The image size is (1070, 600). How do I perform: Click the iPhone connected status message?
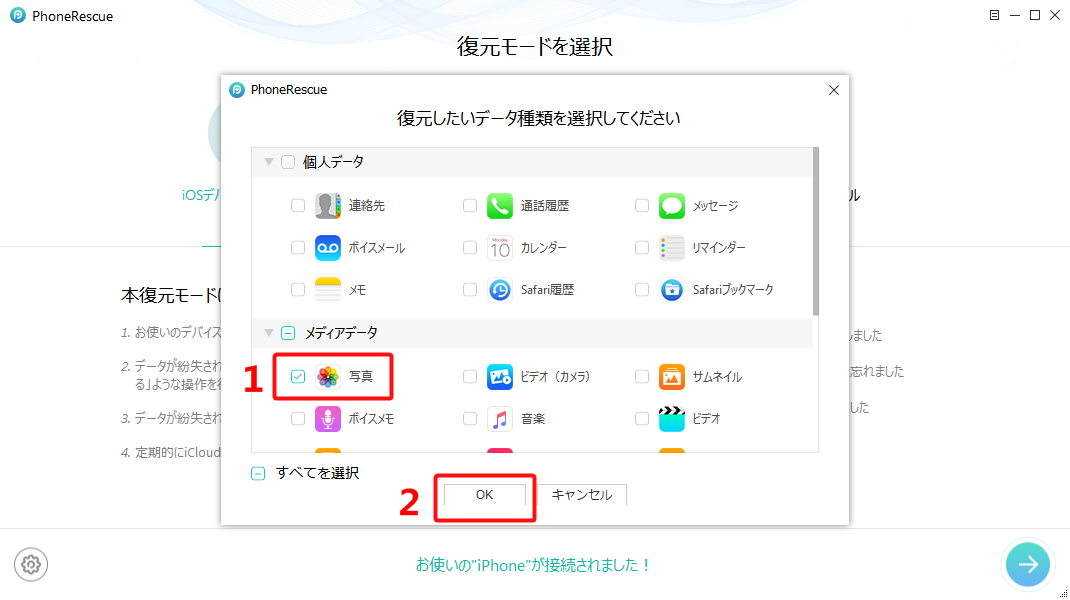click(534, 565)
